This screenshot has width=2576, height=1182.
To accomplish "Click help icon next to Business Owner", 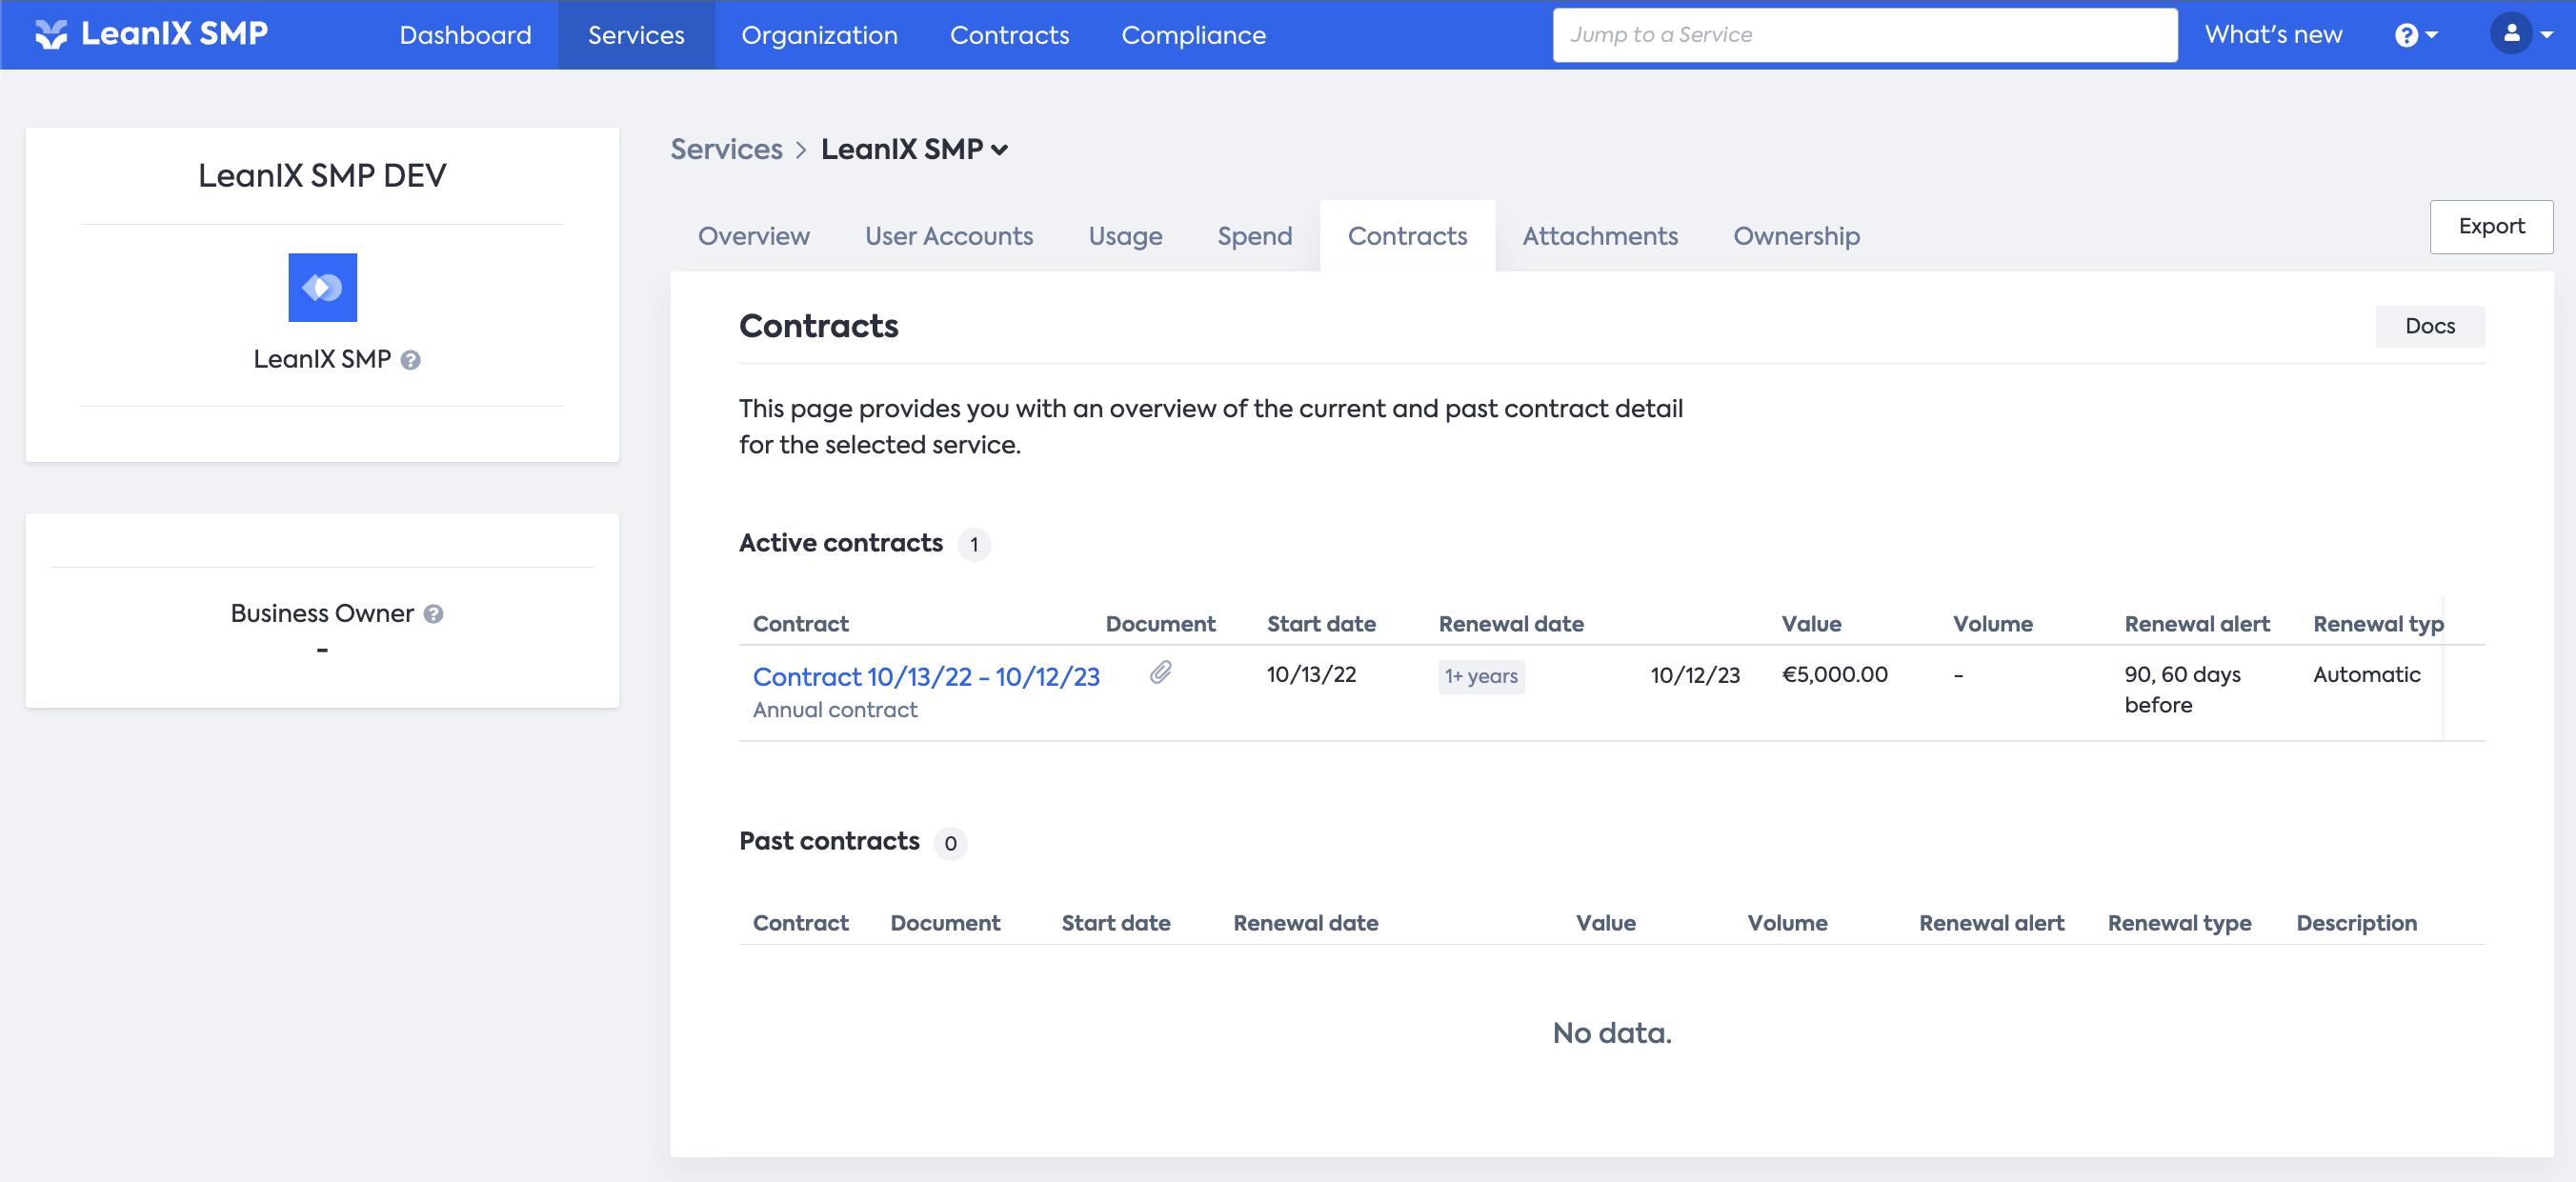I will coord(433,614).
